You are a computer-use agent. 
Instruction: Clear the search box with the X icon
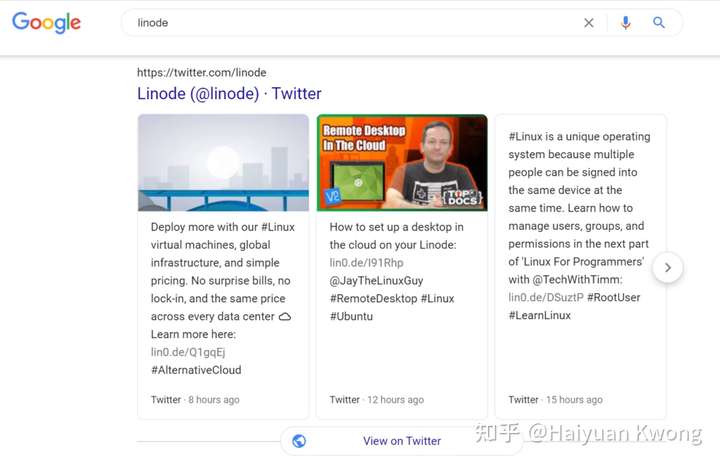[589, 22]
